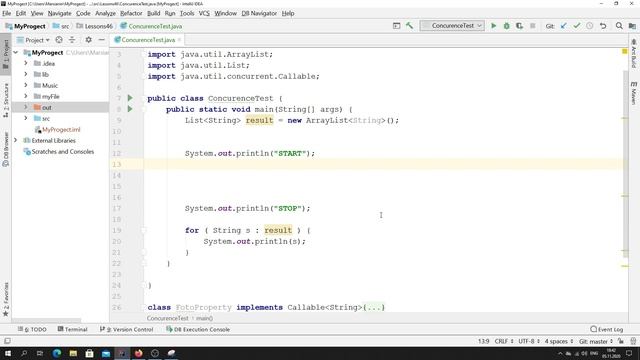Commit changes with Git green checkmark
Viewport: 640px width, 360px height.
pos(577,26)
